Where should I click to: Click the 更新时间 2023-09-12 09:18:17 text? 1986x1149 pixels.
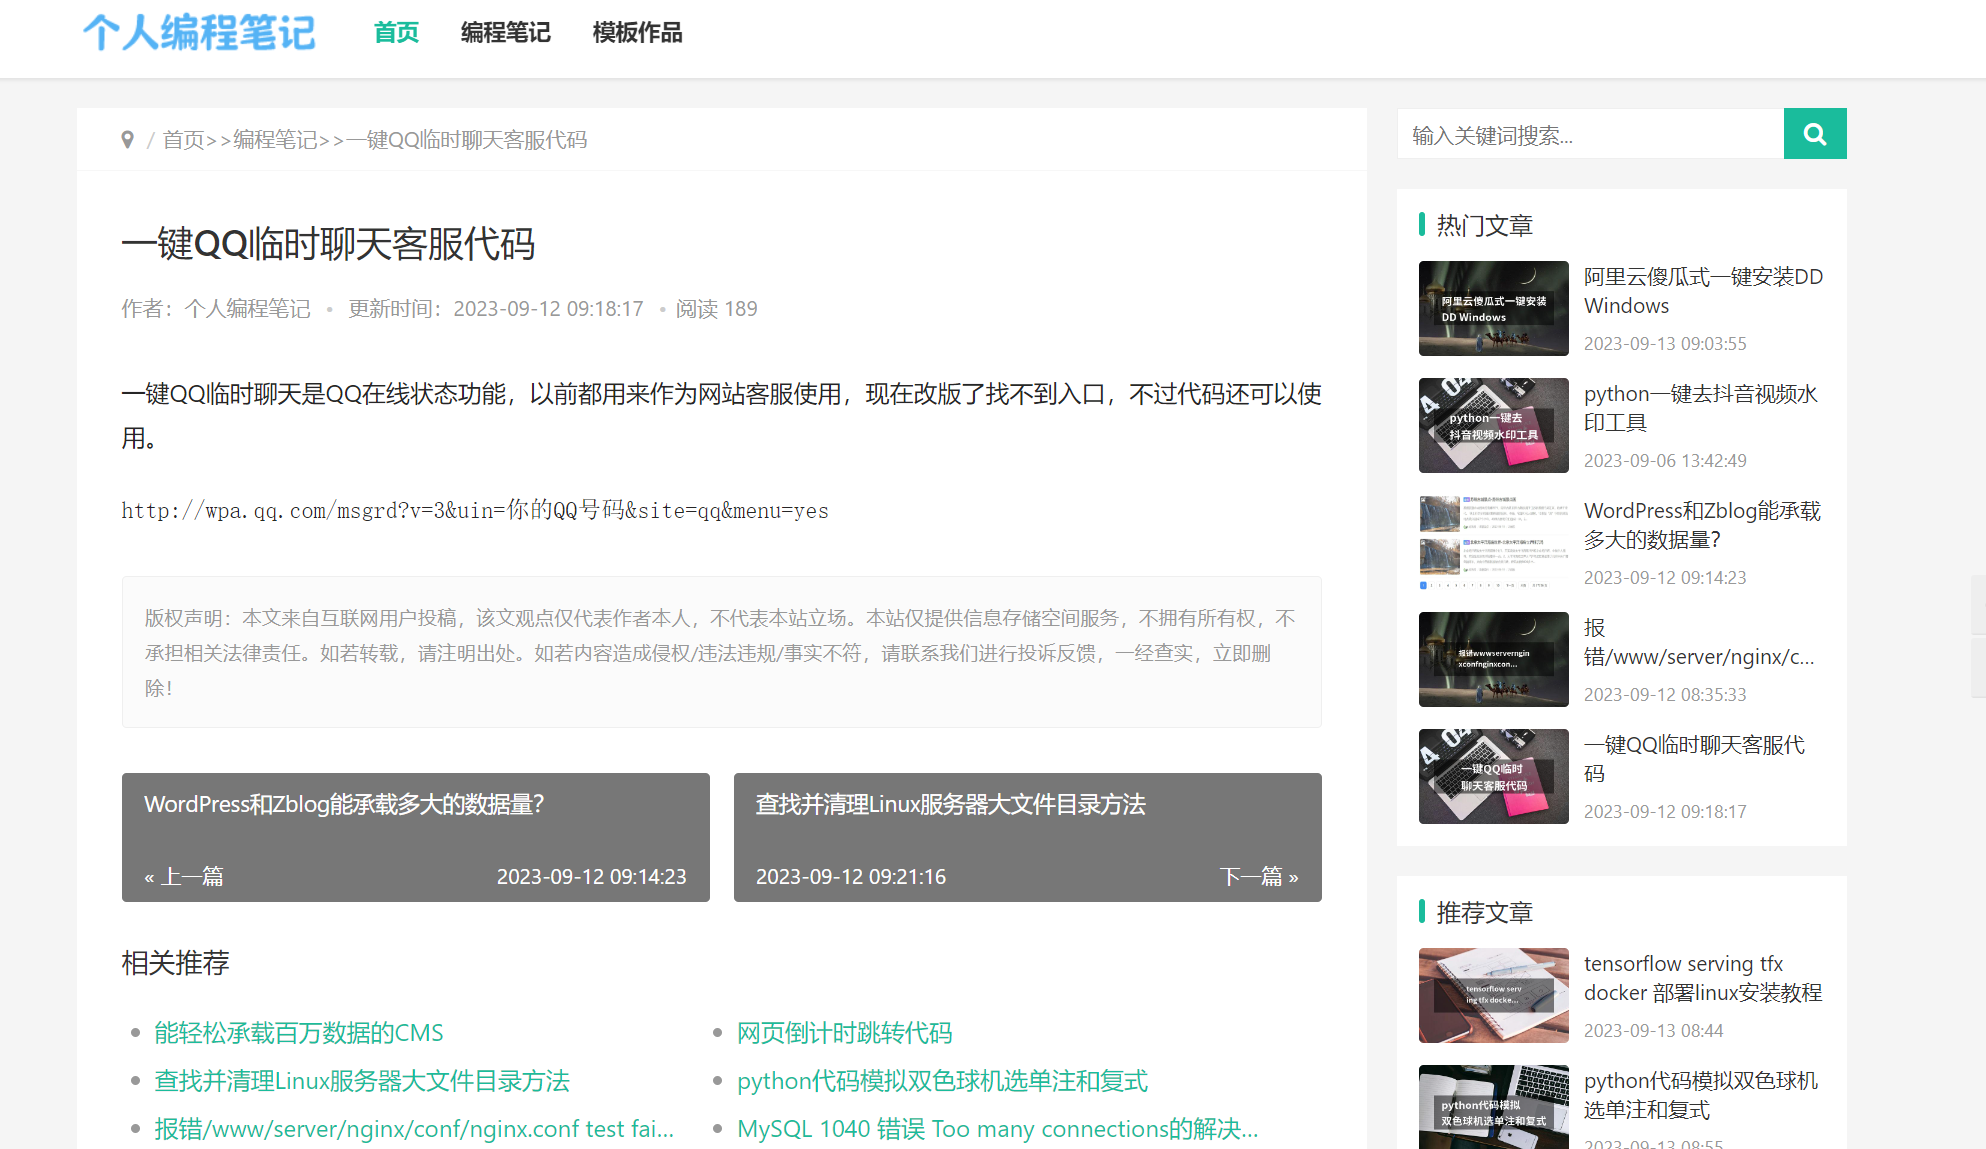pyautogui.click(x=496, y=309)
